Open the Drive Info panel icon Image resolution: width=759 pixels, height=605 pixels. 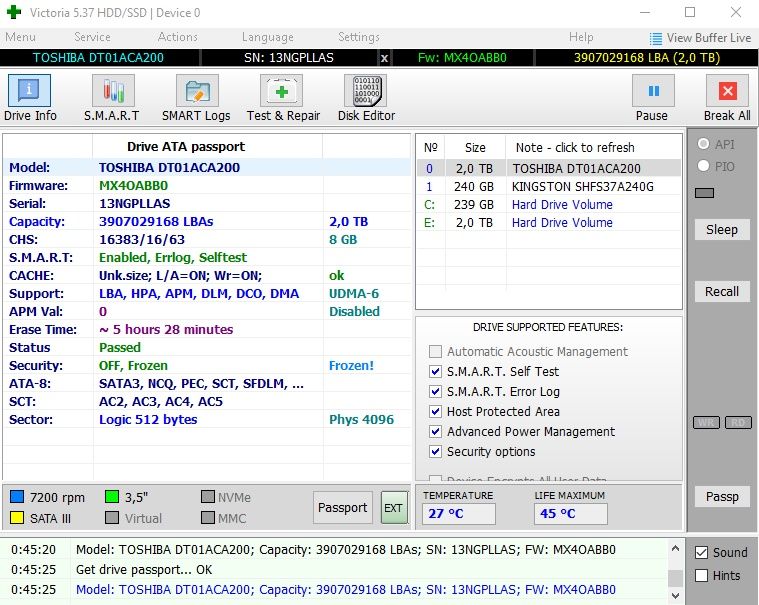[29, 91]
